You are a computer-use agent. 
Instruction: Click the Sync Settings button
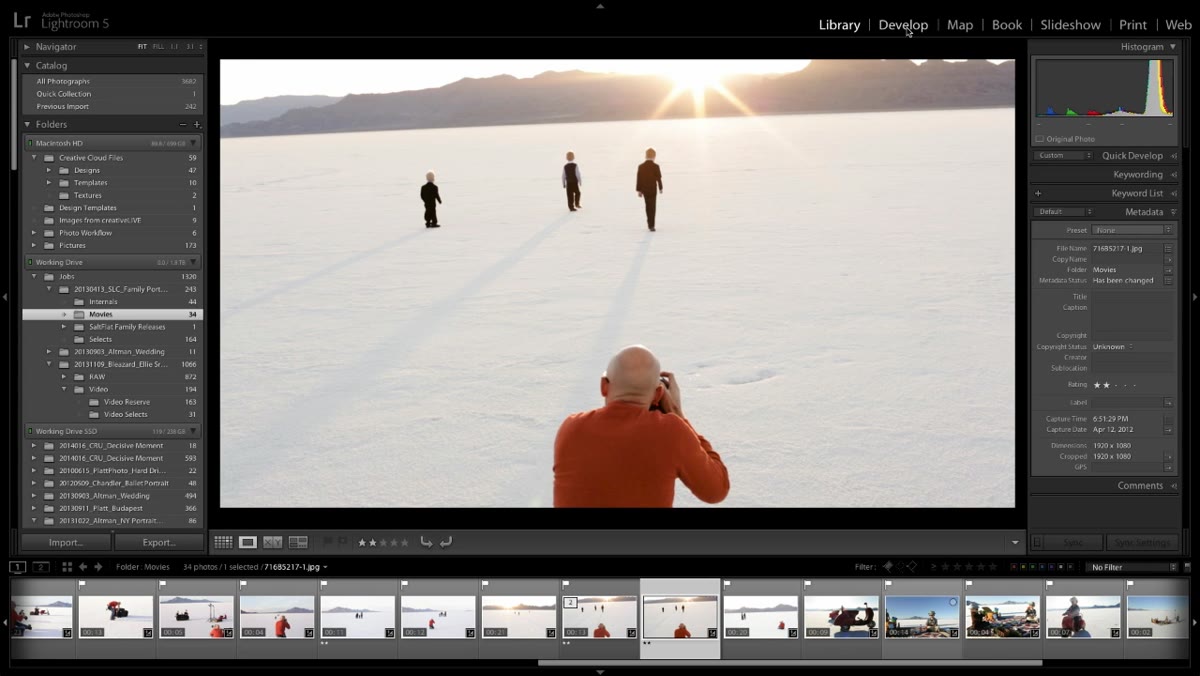(1143, 542)
